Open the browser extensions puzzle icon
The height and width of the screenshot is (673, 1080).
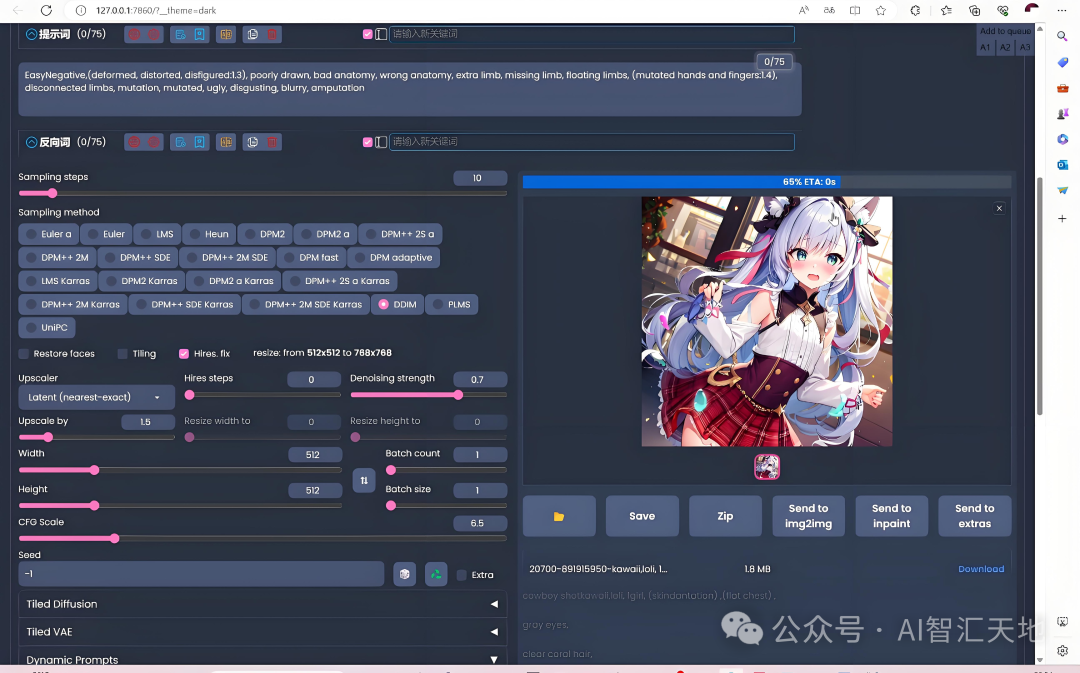915,10
